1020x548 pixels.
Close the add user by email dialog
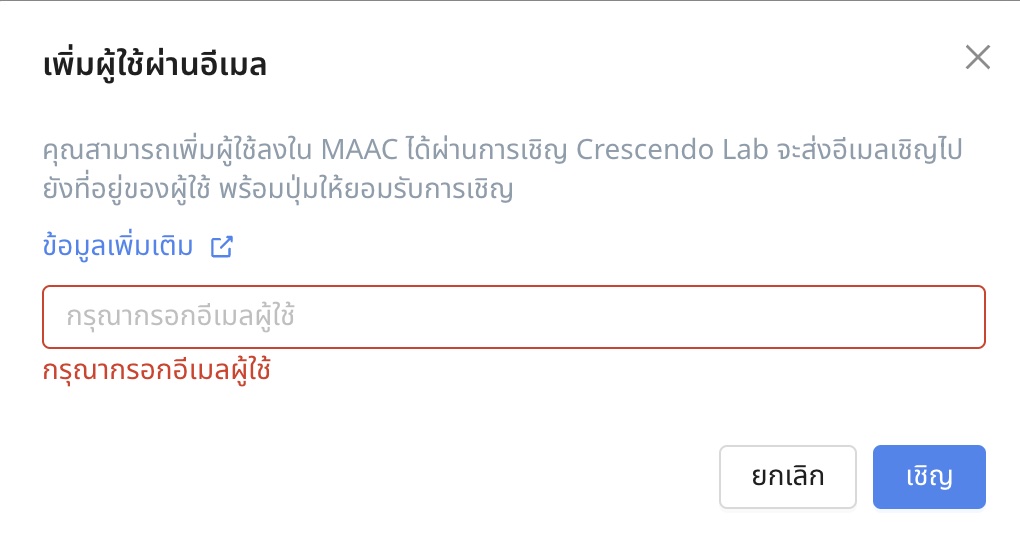tap(977, 58)
